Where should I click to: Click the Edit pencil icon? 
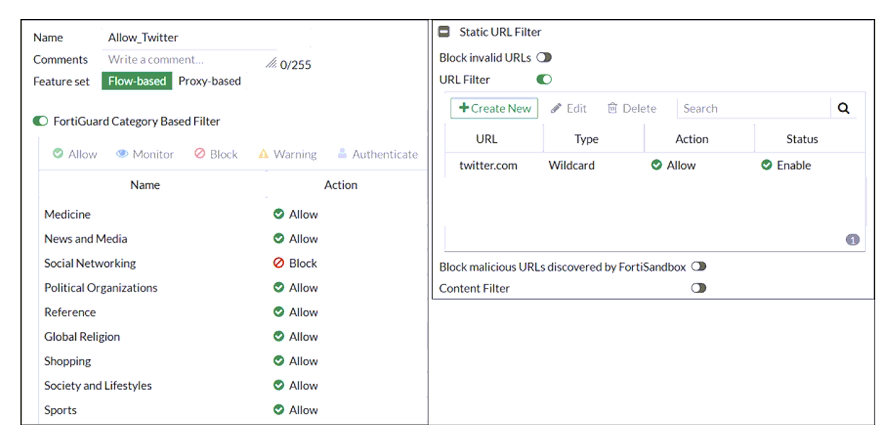pos(556,109)
